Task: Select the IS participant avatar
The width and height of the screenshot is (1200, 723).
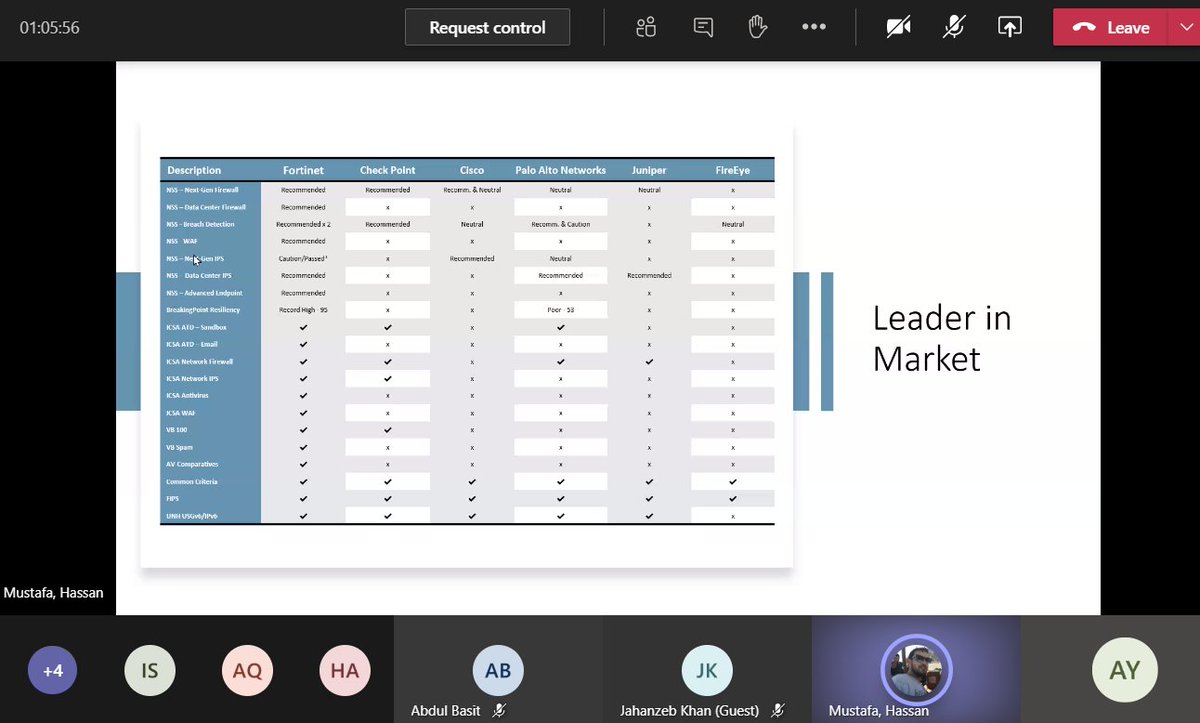Action: pyautogui.click(x=149, y=670)
